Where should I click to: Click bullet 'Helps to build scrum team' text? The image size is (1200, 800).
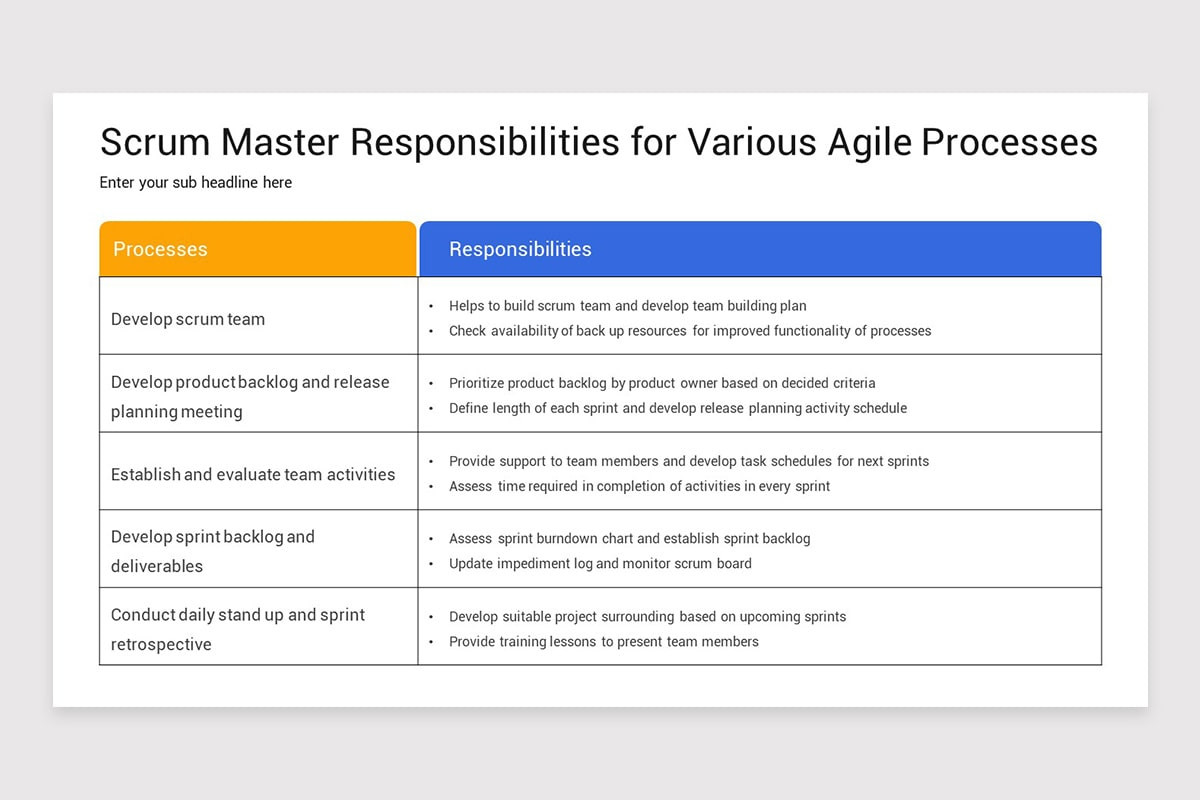[x=628, y=306]
